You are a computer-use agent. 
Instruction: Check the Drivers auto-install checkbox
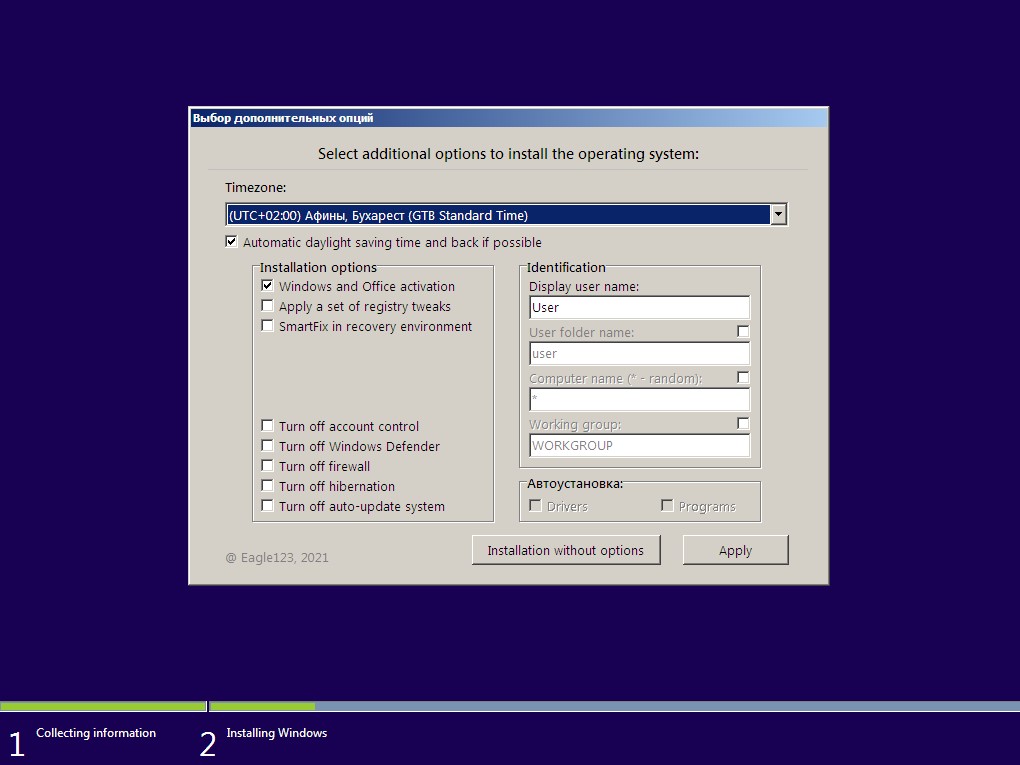pos(535,505)
